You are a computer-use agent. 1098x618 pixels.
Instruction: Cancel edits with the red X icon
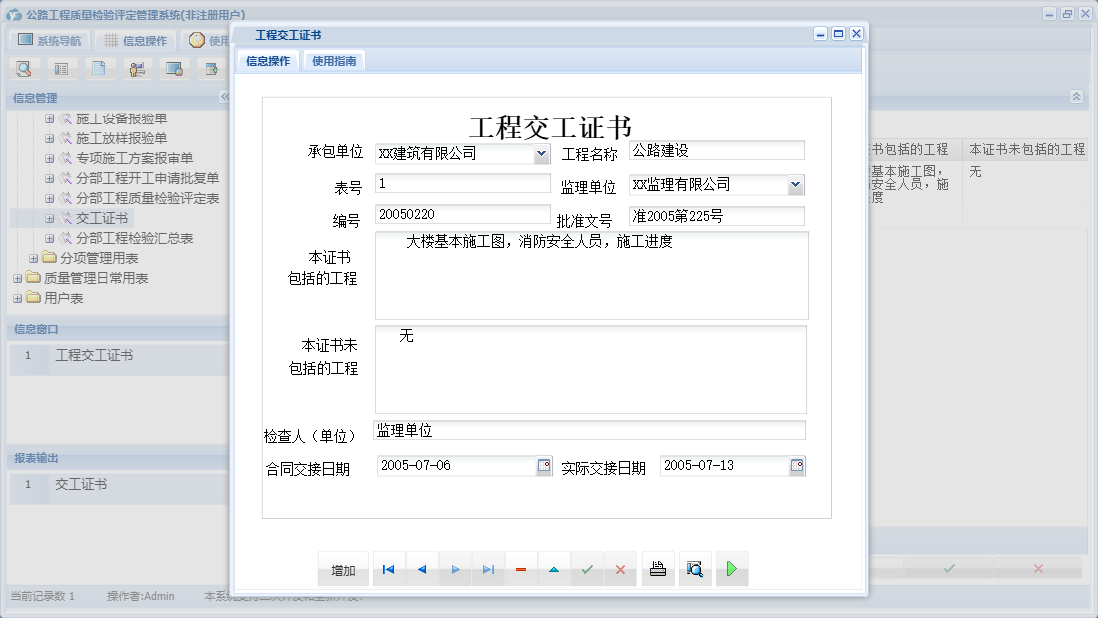point(621,568)
